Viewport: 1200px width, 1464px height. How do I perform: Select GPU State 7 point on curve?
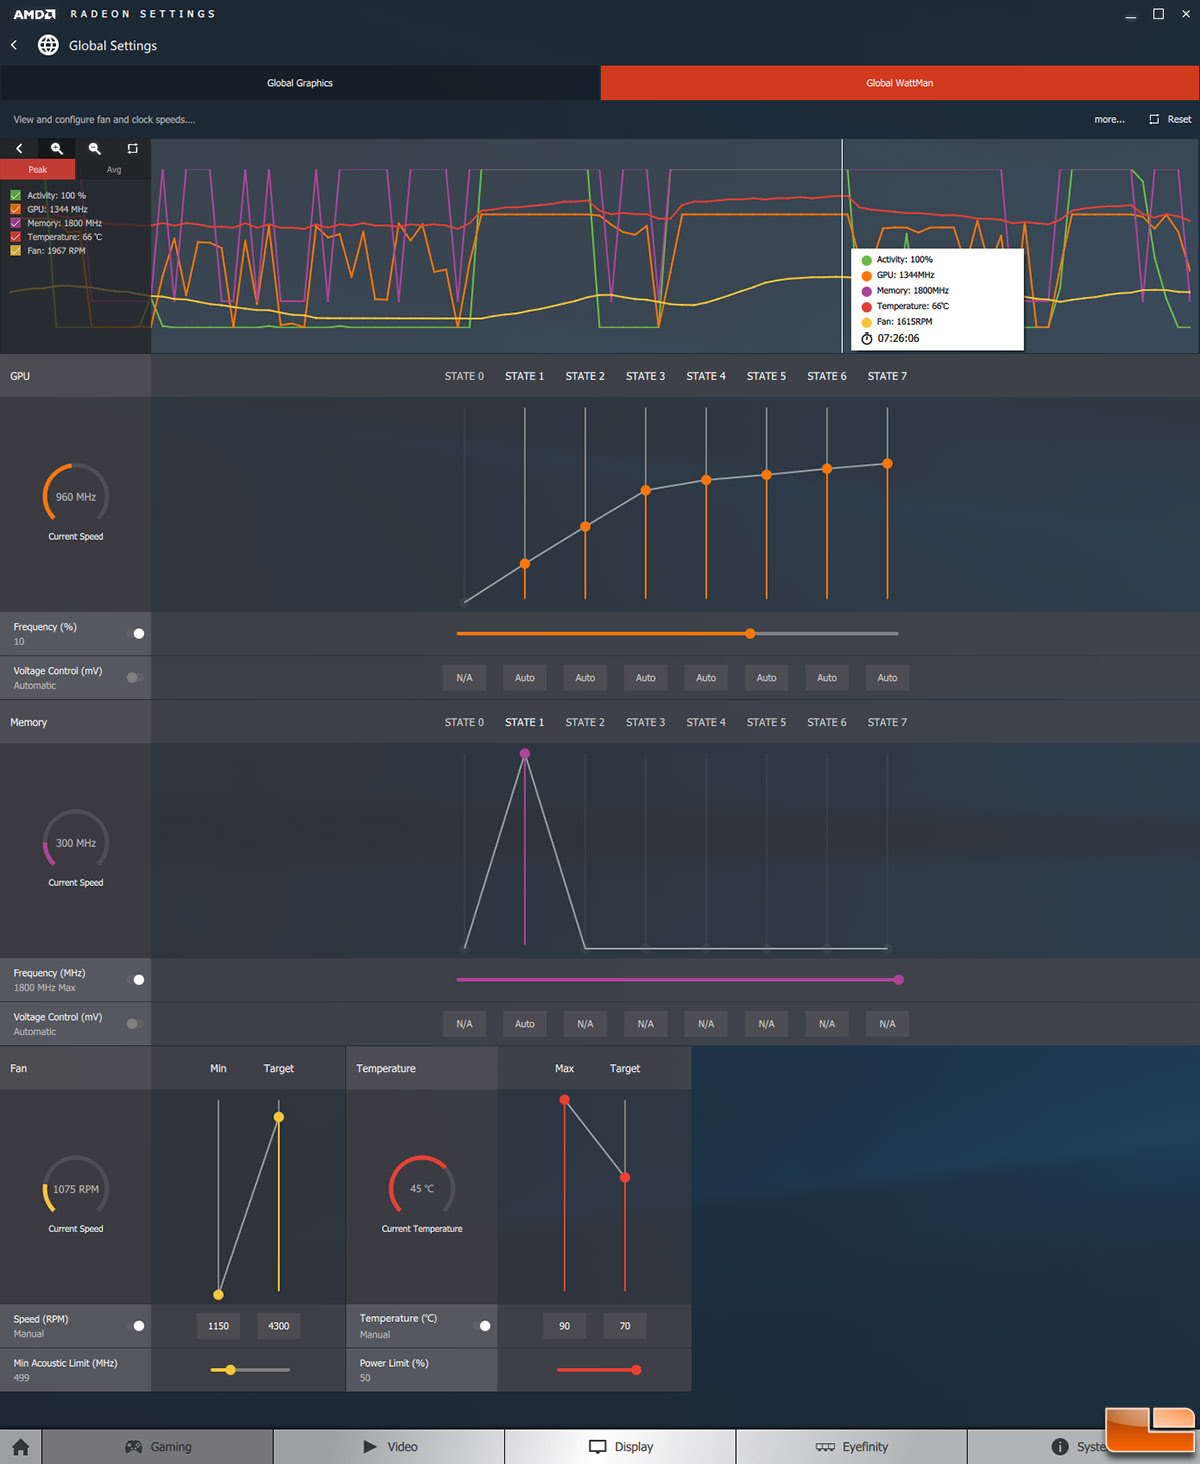887,464
